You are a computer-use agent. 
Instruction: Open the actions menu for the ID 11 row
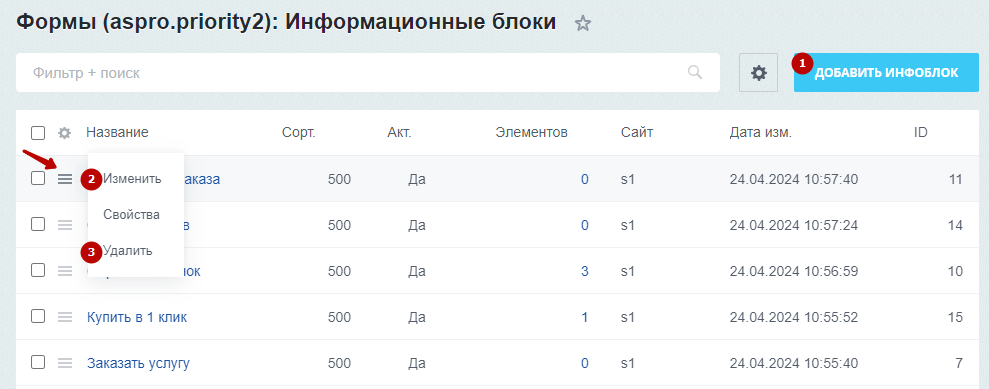65,179
